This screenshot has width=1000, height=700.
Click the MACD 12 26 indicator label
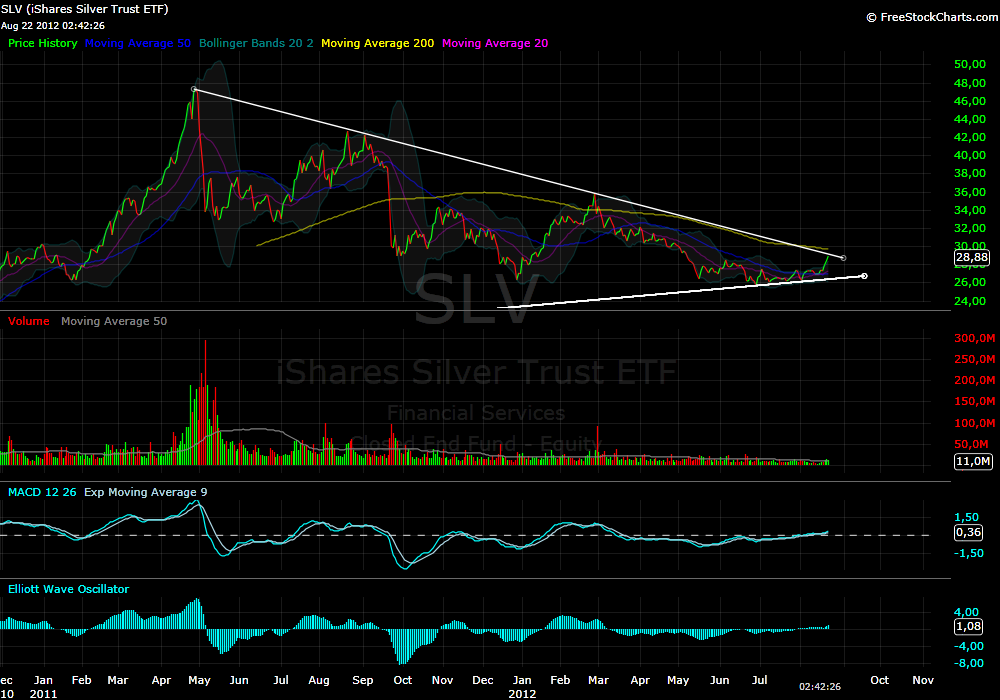(42, 492)
